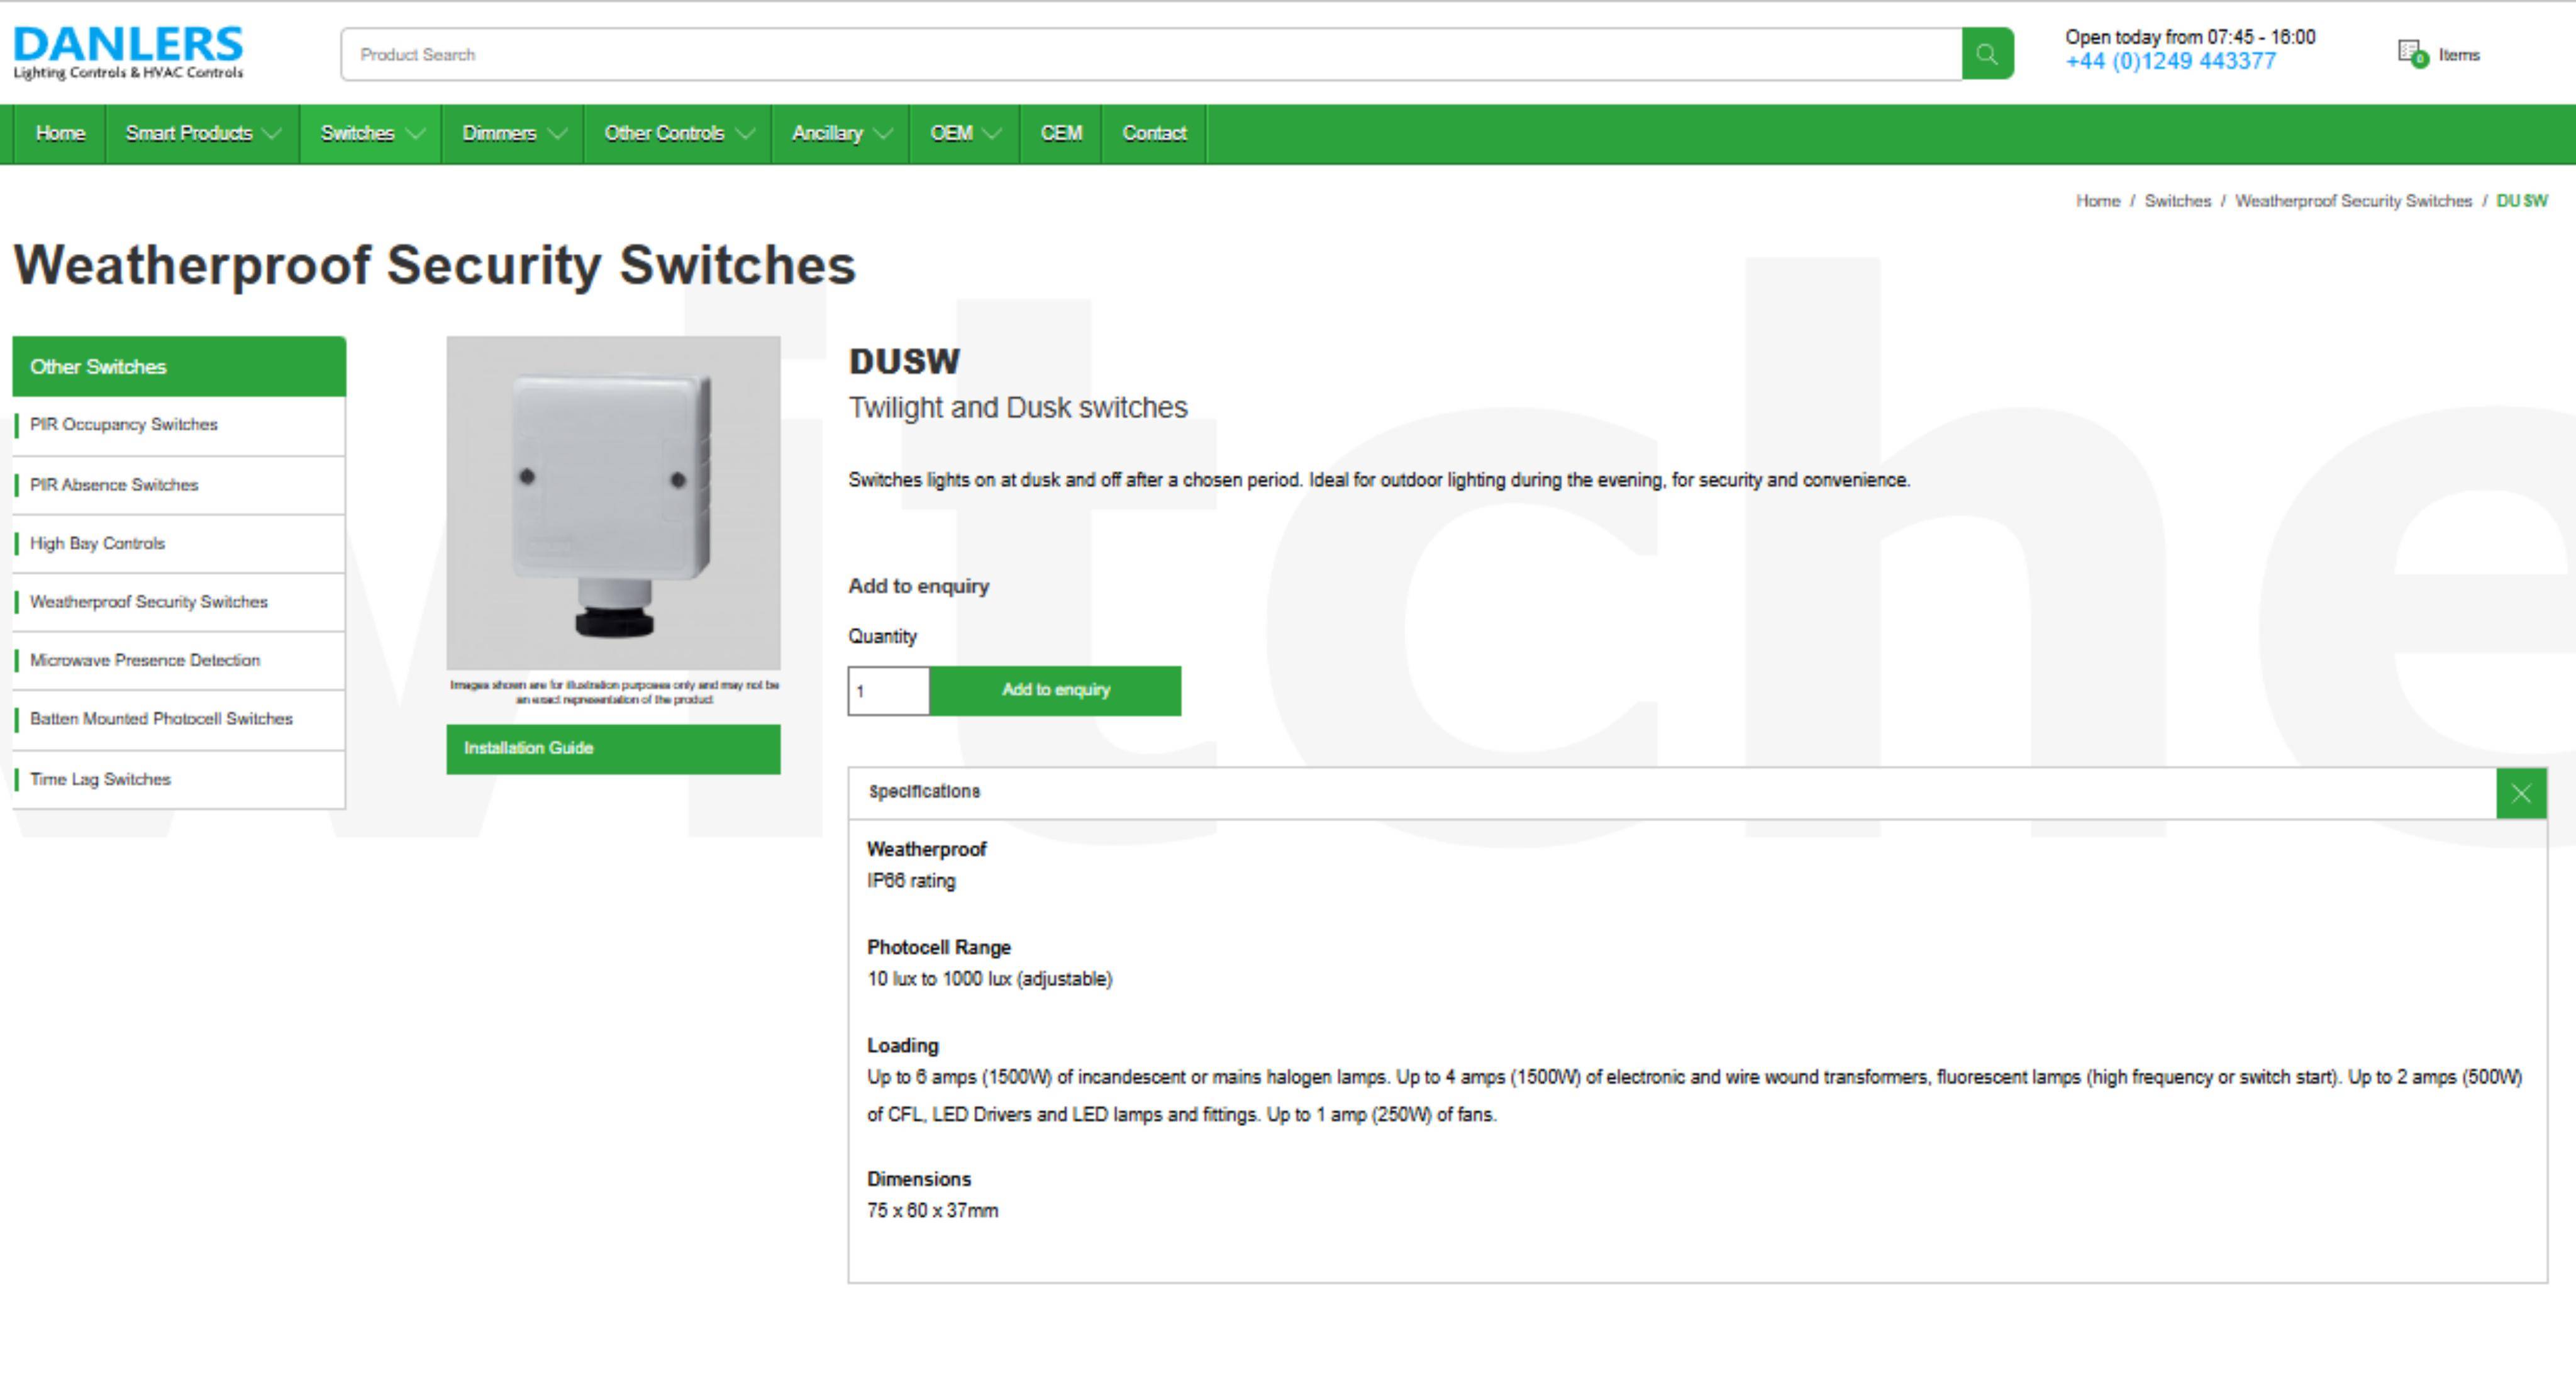
Task: Open Time Lag Switches in sidebar
Action: click(x=179, y=780)
